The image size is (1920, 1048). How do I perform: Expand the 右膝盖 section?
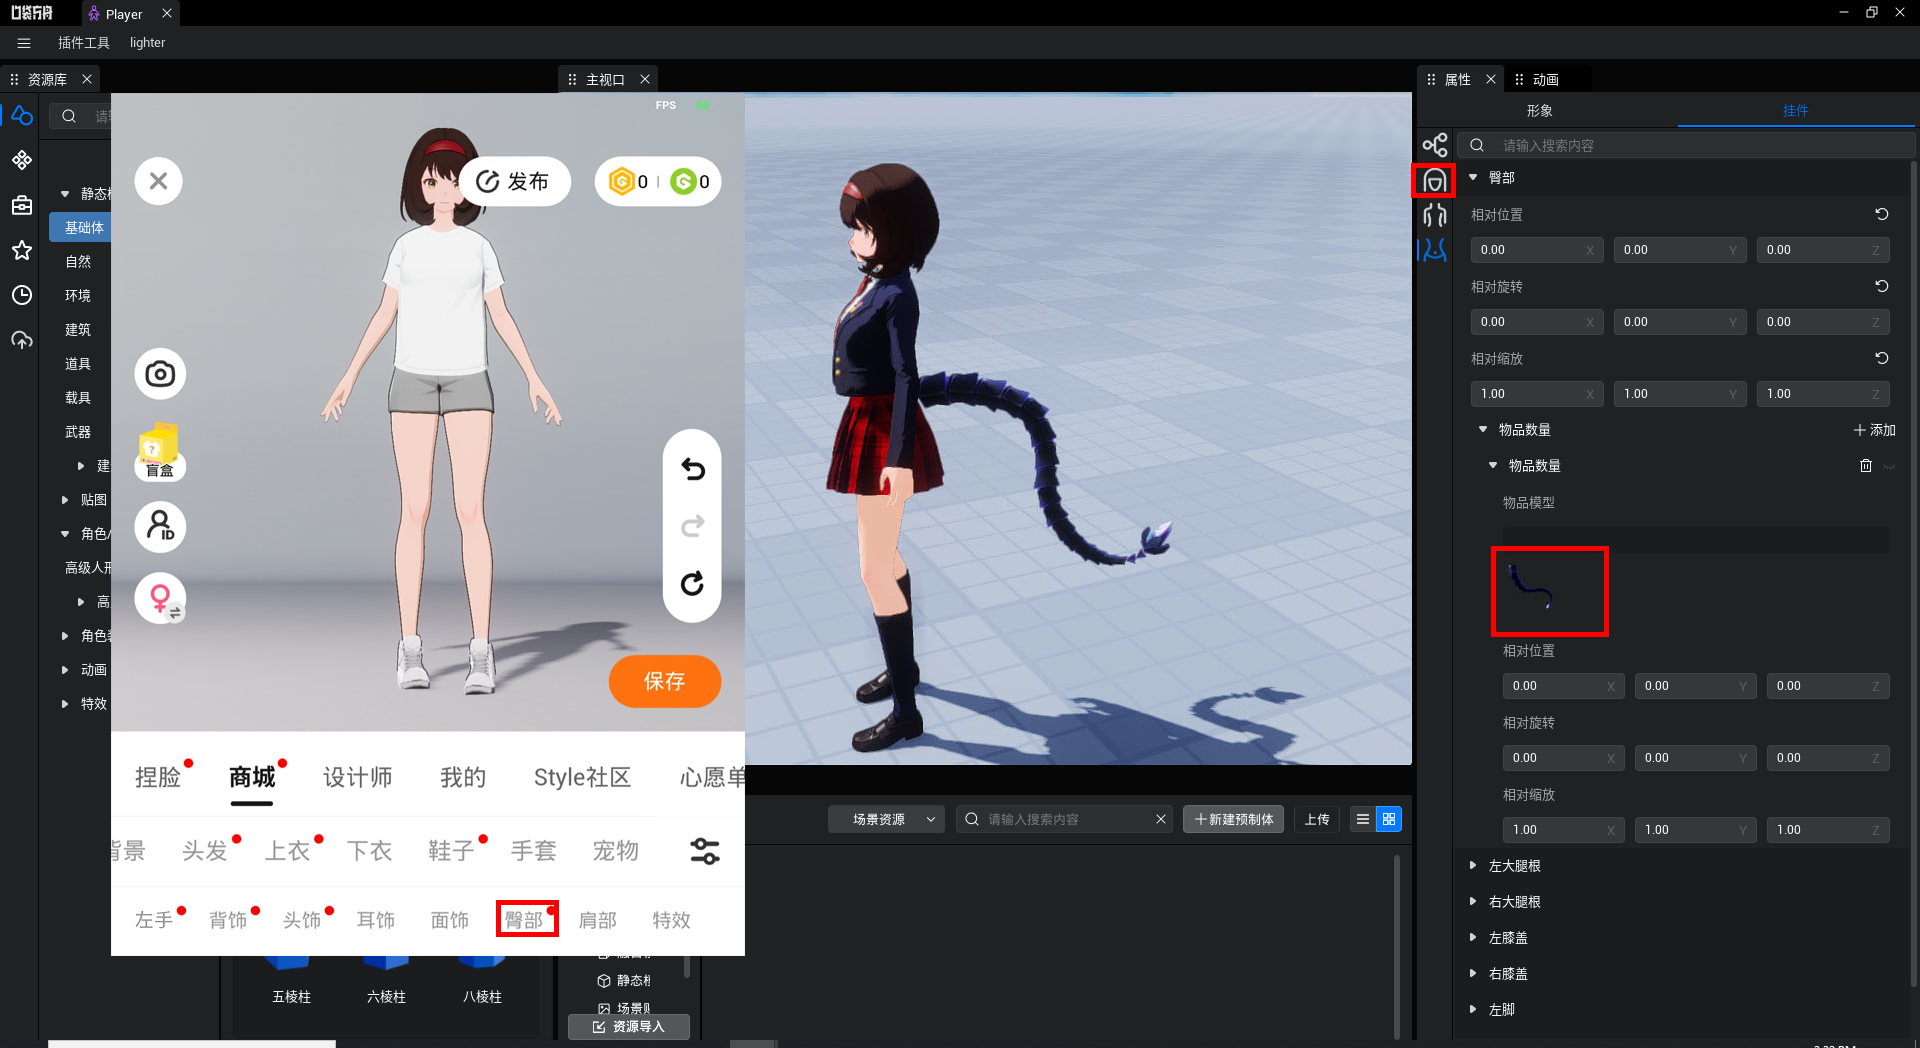[x=1473, y=973]
